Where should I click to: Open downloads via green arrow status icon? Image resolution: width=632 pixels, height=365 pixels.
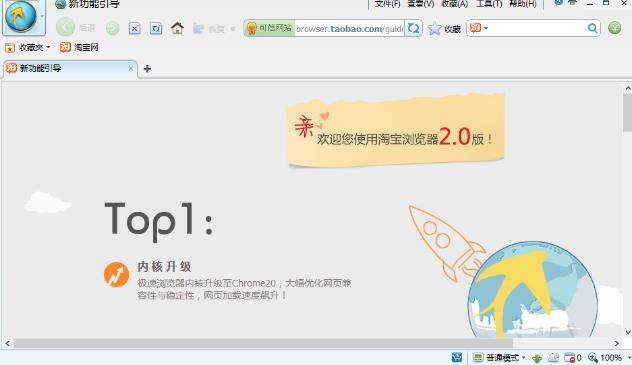(537, 358)
